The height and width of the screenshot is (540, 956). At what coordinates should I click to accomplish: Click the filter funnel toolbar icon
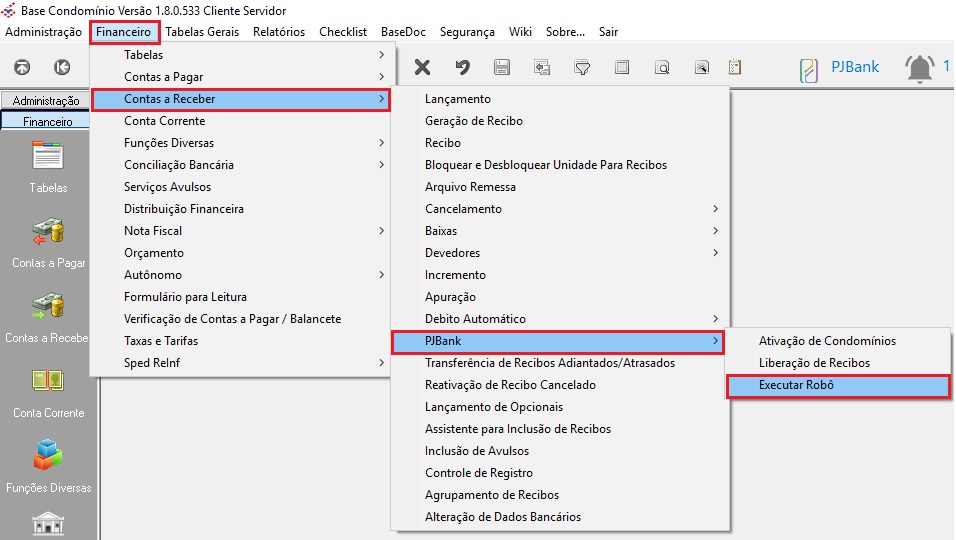tap(582, 67)
